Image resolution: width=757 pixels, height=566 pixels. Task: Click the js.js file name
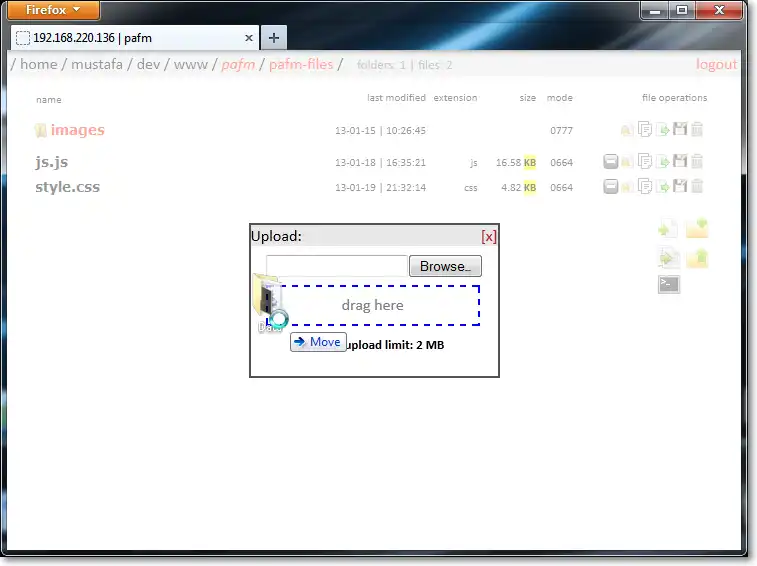point(52,162)
